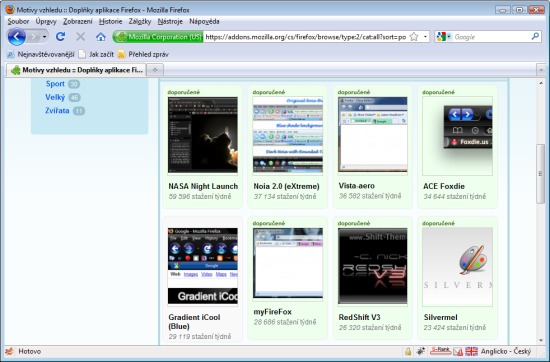Viewport: 550px width, 362px height.
Task: Open the Silvermel title link
Action: click(x=441, y=317)
